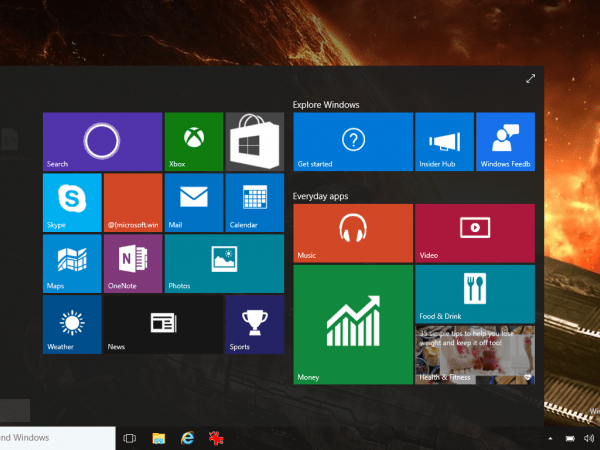Open the Music headphones tile
Viewport: 600px width, 450px height.
[x=353, y=233]
